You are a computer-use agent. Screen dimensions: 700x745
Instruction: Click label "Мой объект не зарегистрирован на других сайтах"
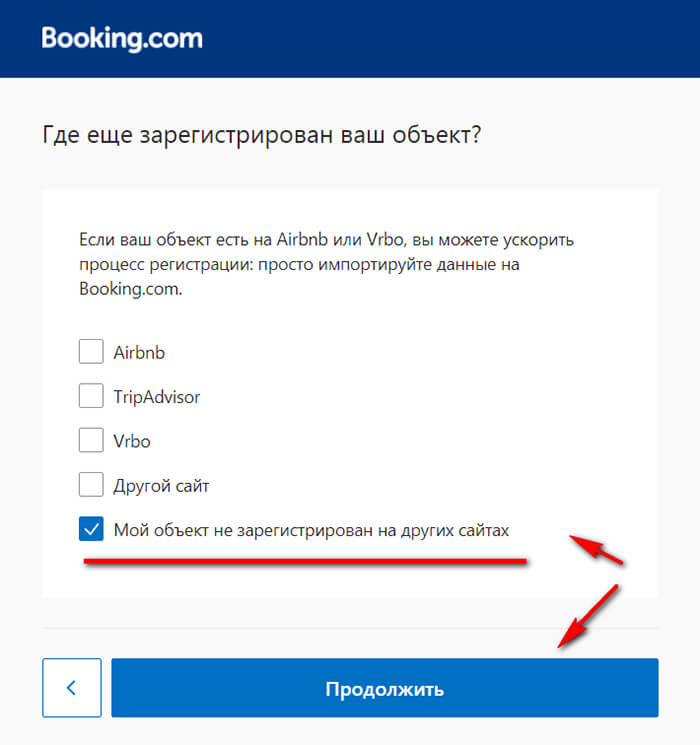click(311, 530)
